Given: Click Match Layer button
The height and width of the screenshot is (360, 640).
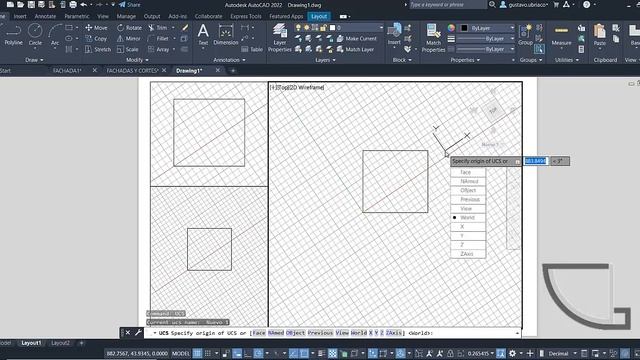Looking at the screenshot, I should pyautogui.click(x=355, y=49).
